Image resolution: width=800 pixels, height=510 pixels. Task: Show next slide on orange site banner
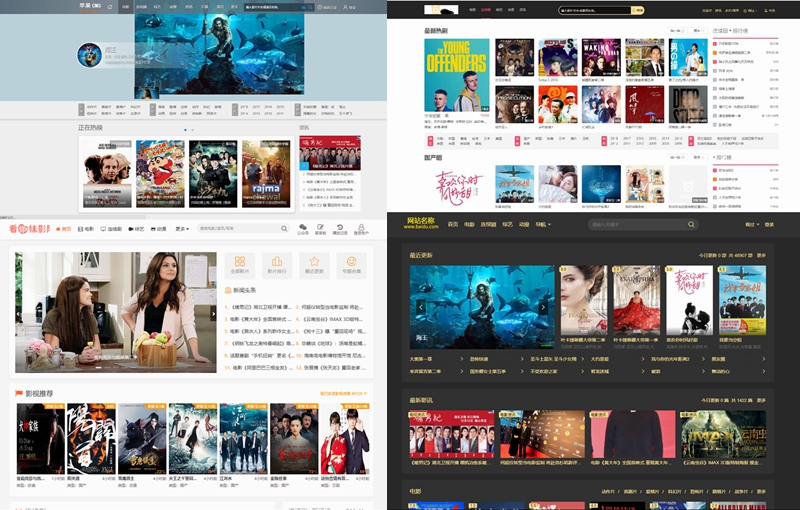pyautogui.click(x=213, y=313)
